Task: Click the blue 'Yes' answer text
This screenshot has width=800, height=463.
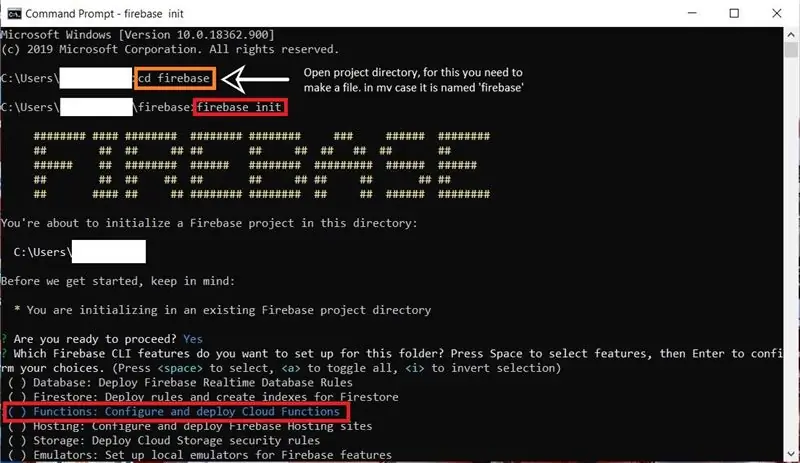Action: 193,339
